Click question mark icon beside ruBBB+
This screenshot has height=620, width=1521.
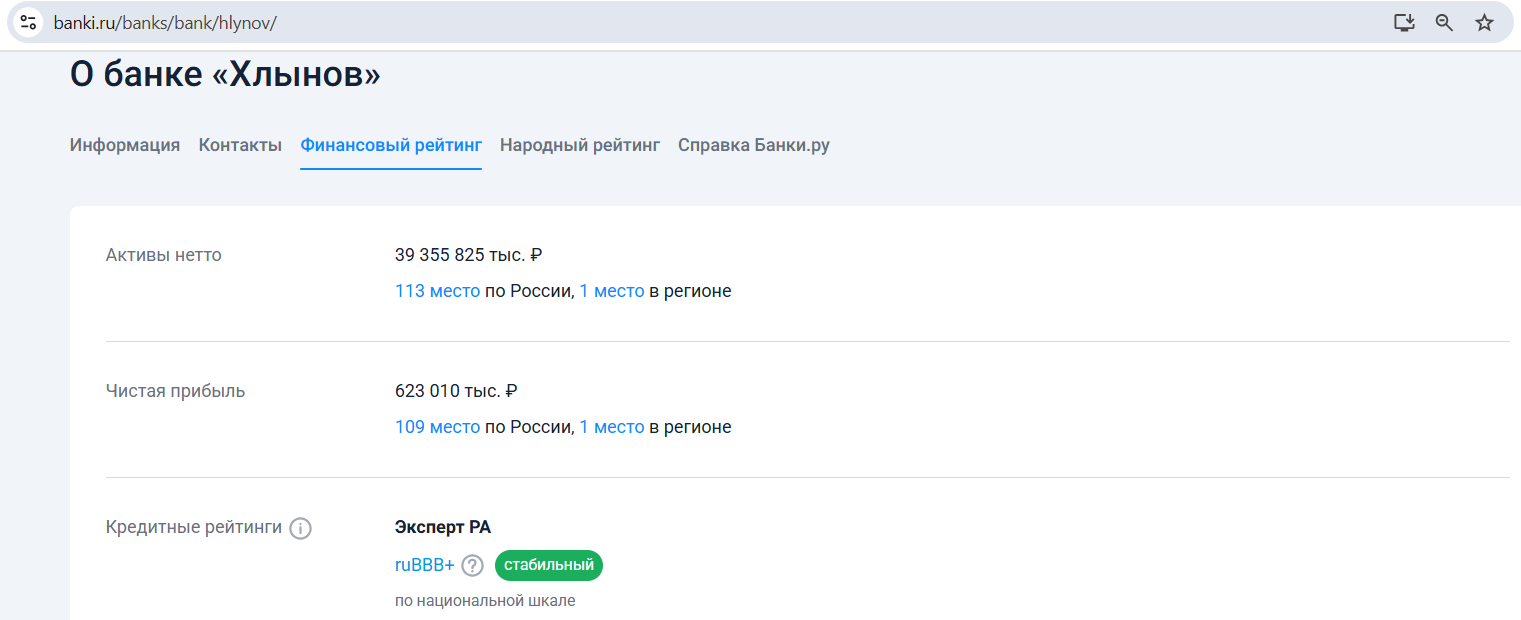[472, 566]
